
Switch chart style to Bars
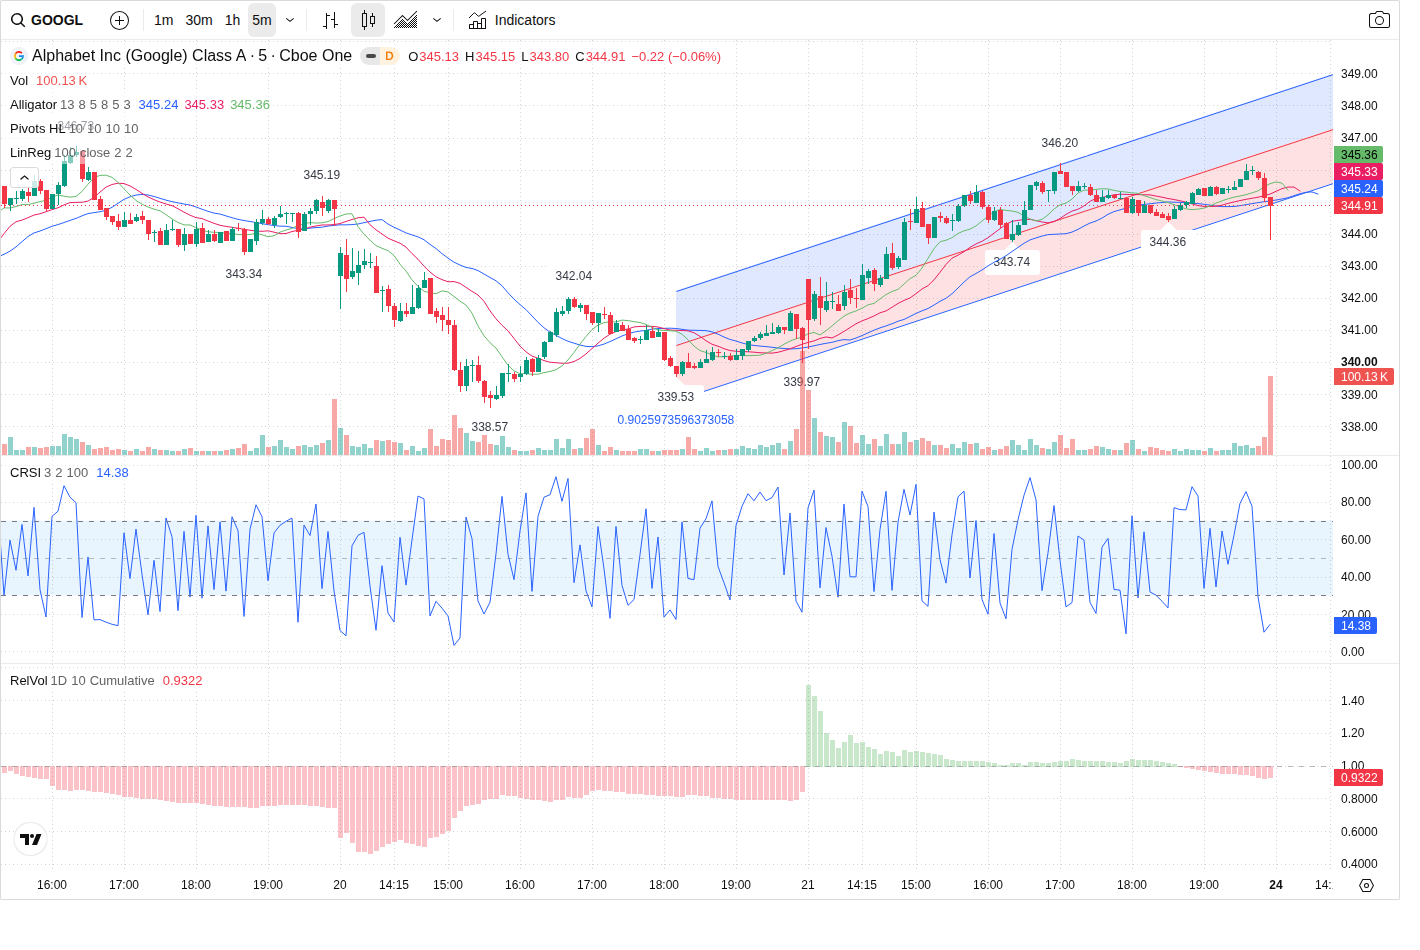click(331, 20)
